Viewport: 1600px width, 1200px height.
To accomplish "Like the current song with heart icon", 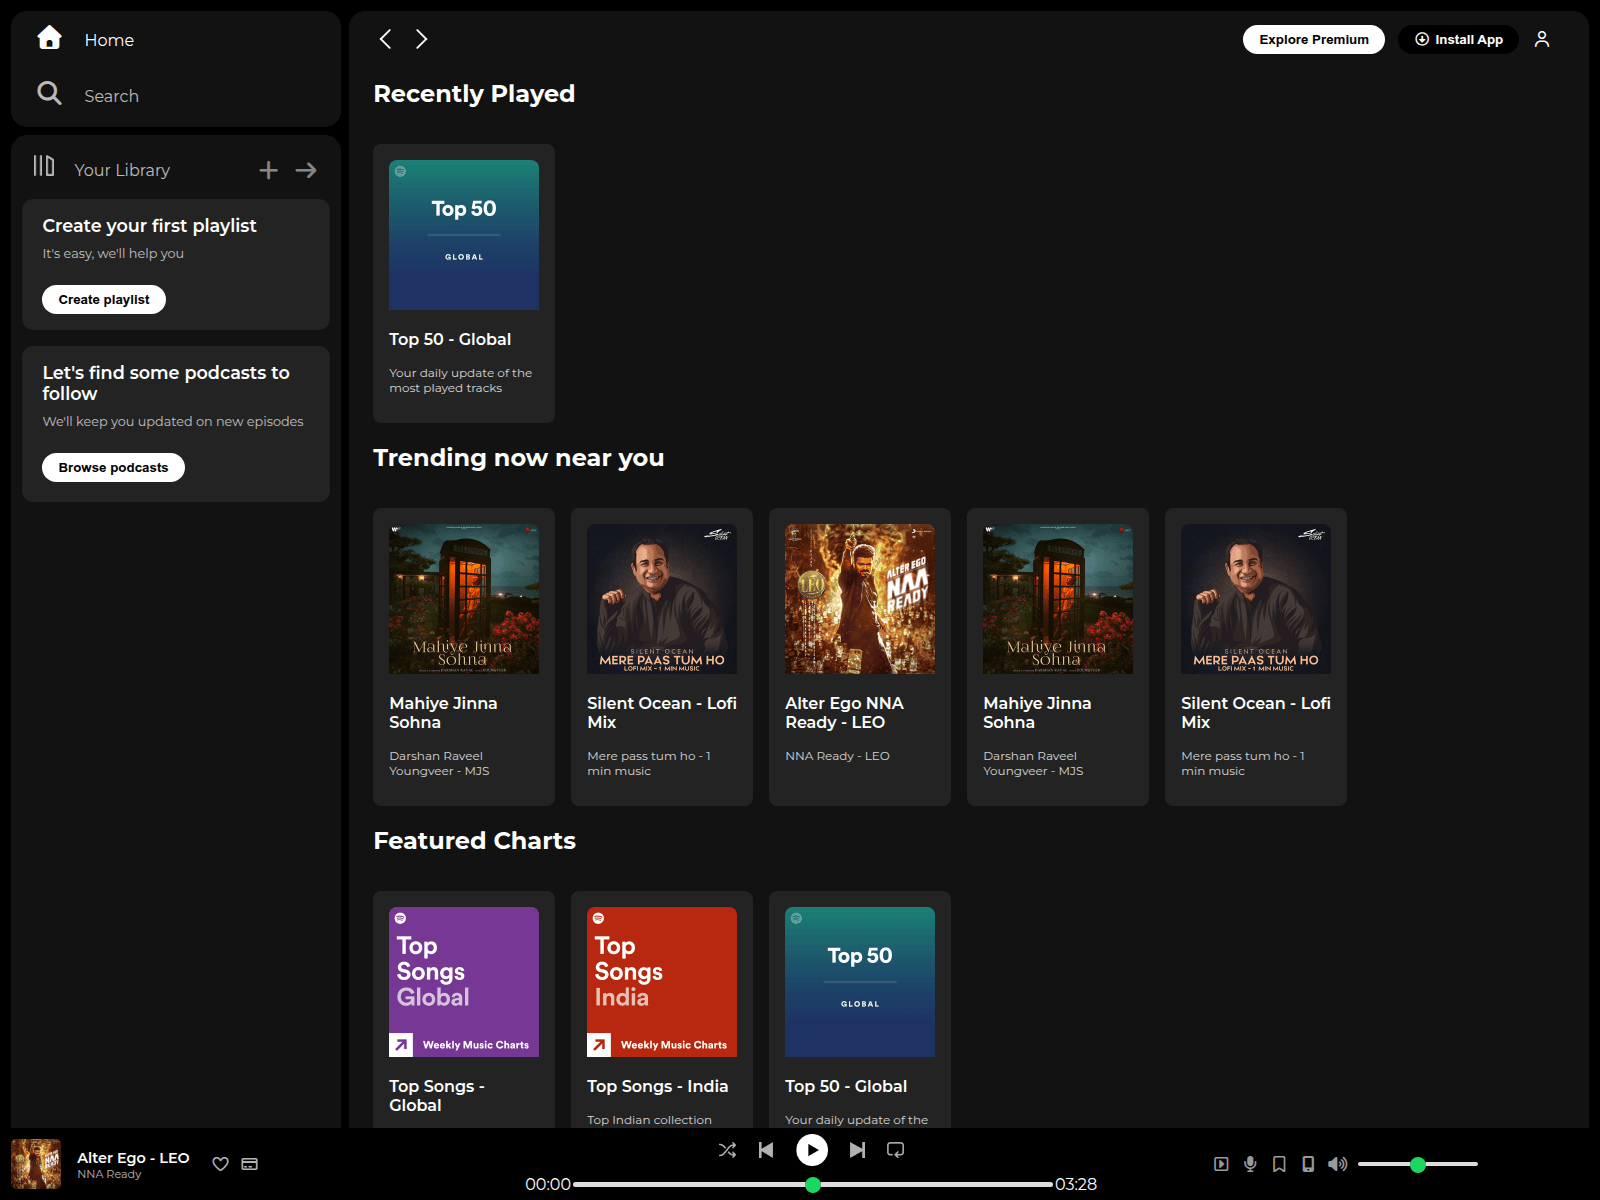I will pos(221,1164).
